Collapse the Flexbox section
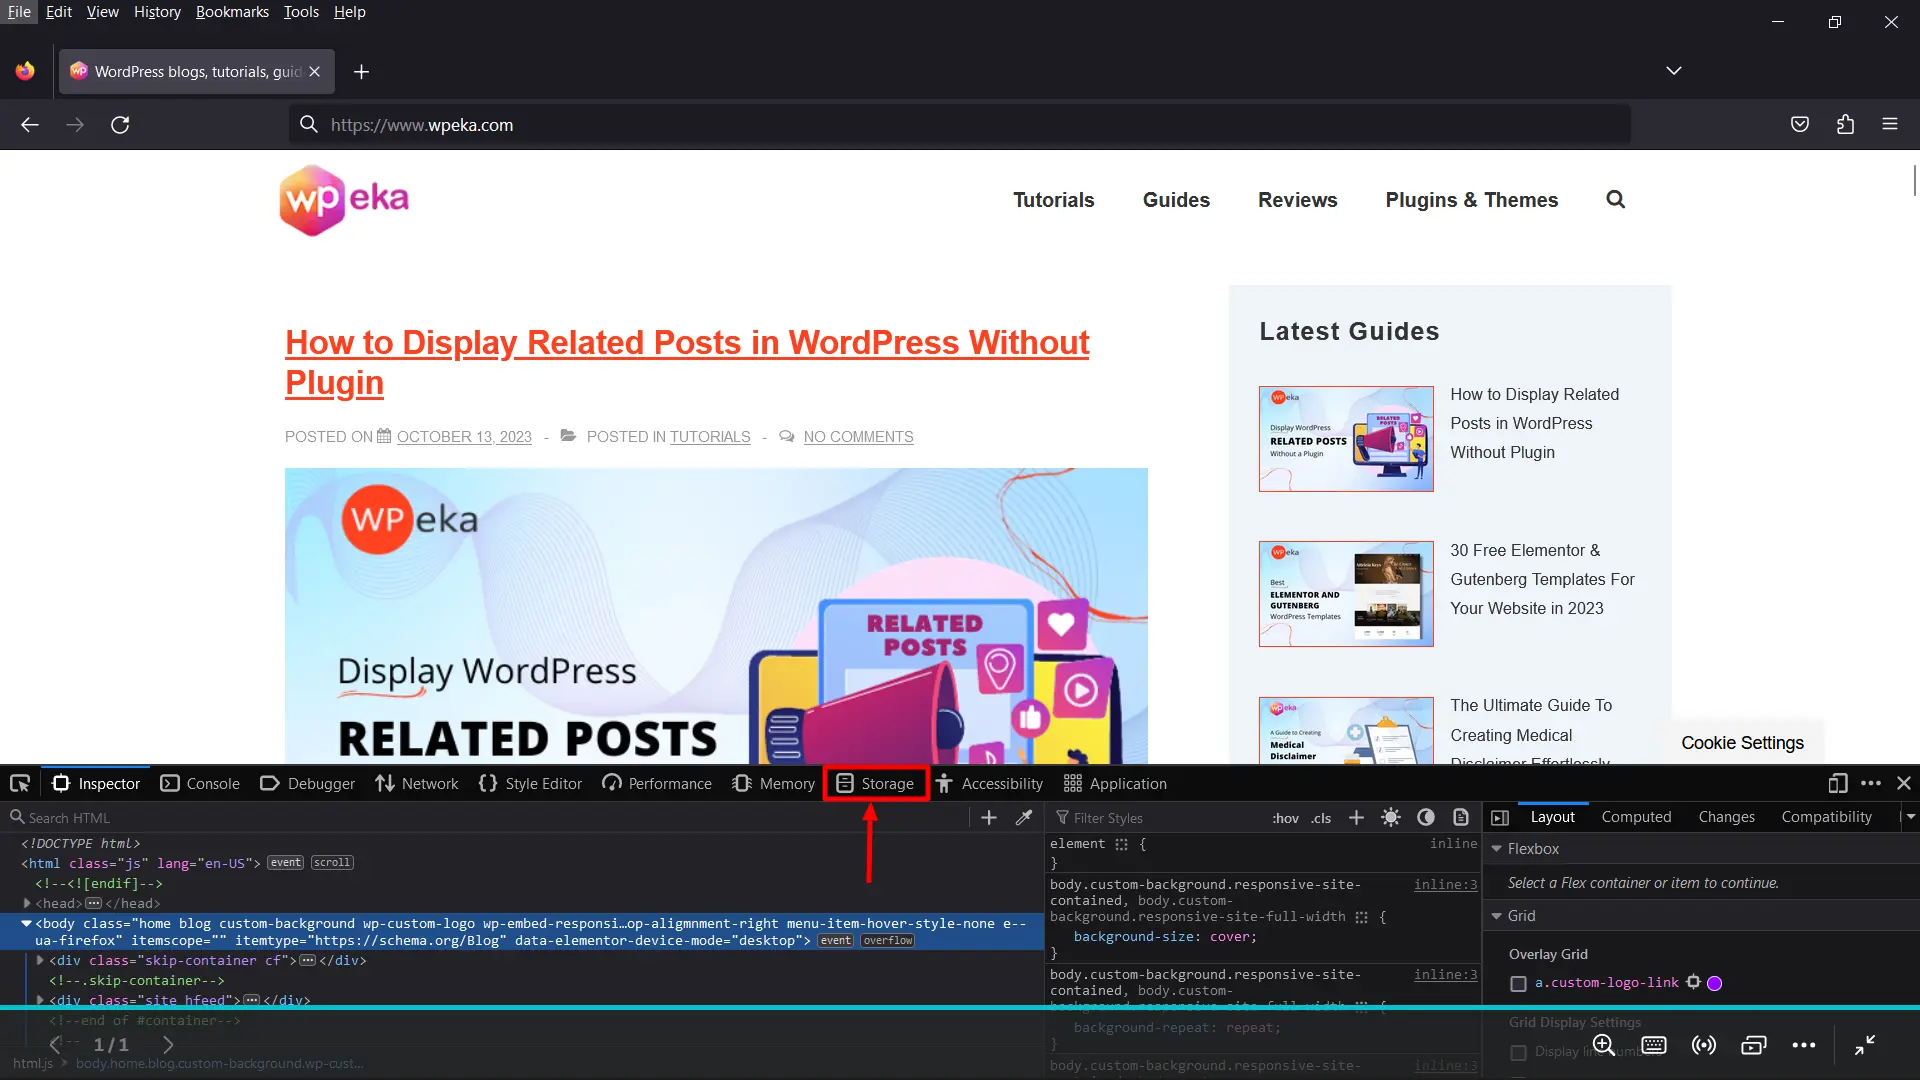Image resolution: width=1920 pixels, height=1080 pixels. (x=1497, y=849)
